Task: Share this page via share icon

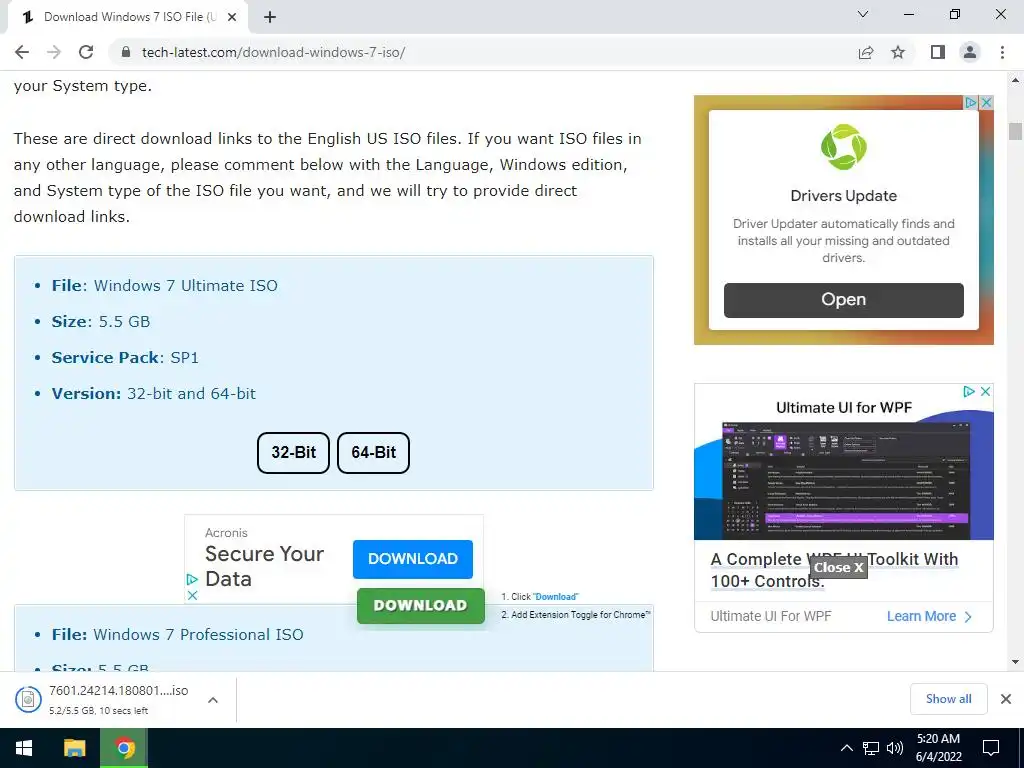Action: click(x=866, y=52)
